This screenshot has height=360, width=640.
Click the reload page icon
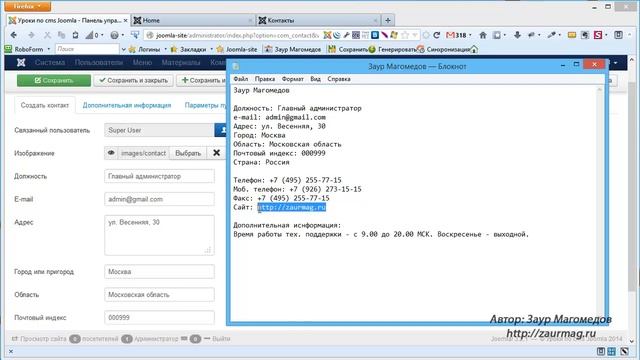click(x=437, y=35)
